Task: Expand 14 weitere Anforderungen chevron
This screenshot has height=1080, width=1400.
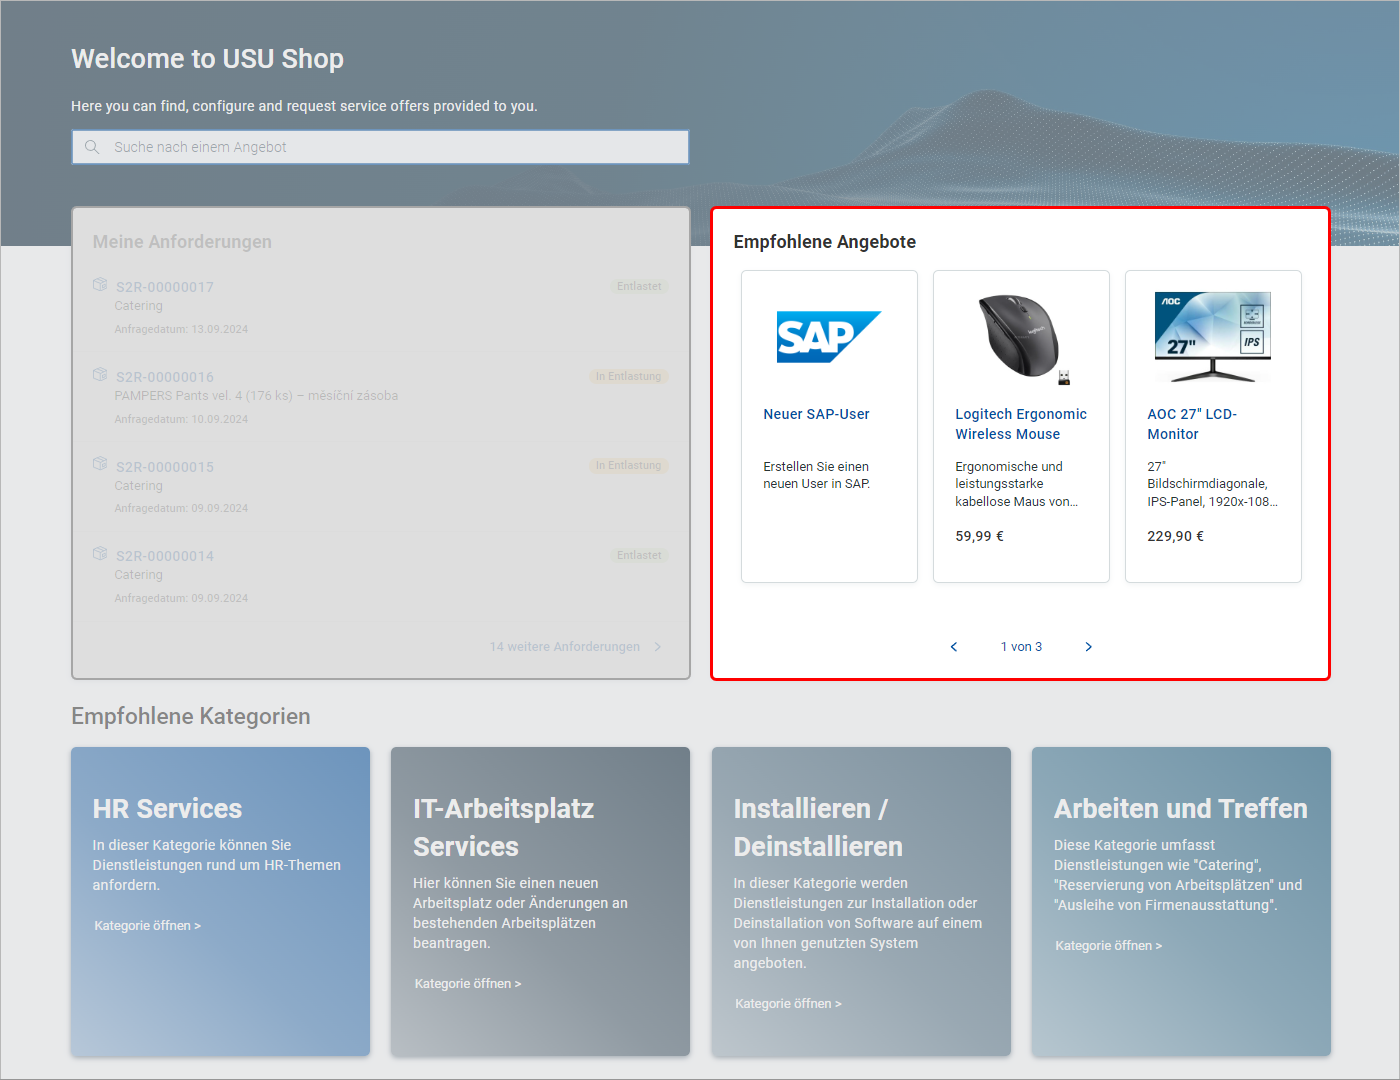Action: (x=657, y=647)
